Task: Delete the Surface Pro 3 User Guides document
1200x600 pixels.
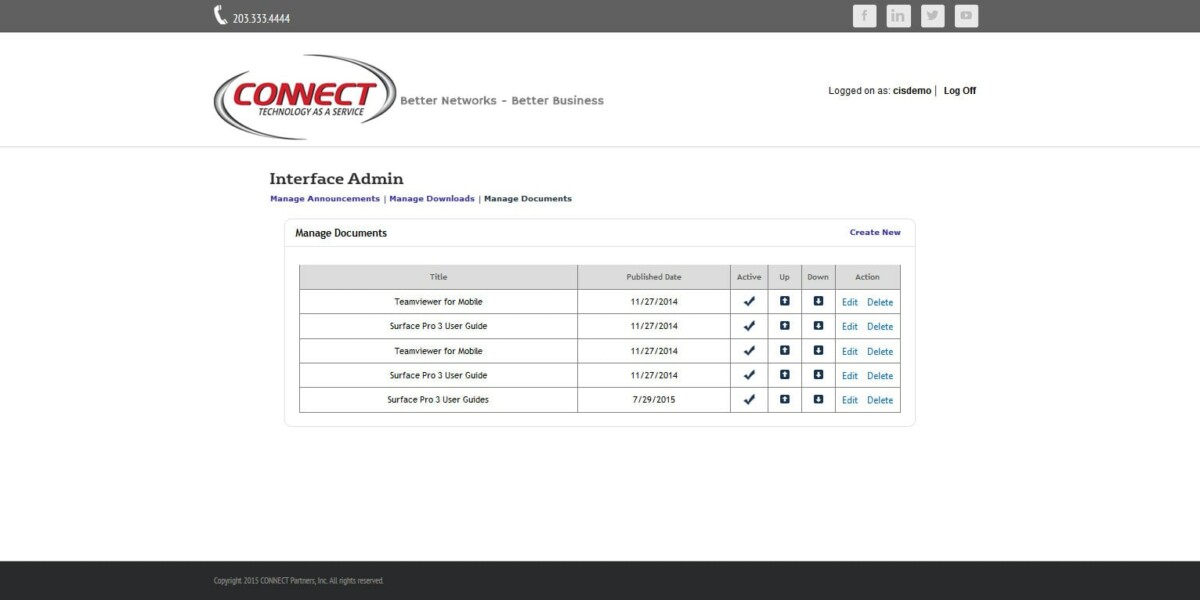Action: pos(880,400)
